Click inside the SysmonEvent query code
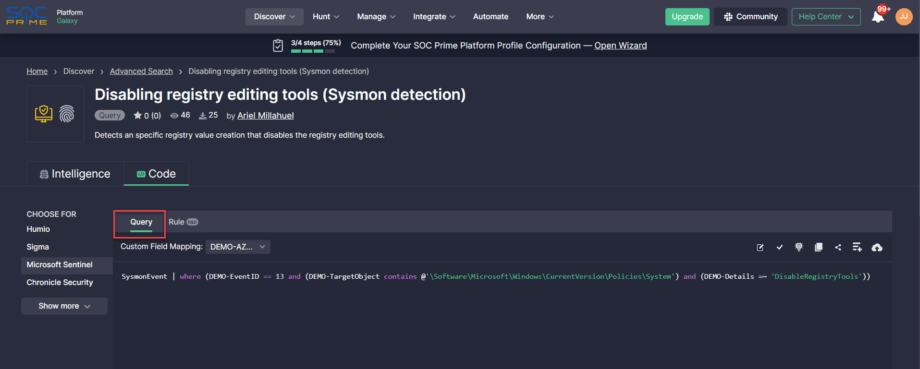Viewport: 920px width, 369px height. click(496, 276)
